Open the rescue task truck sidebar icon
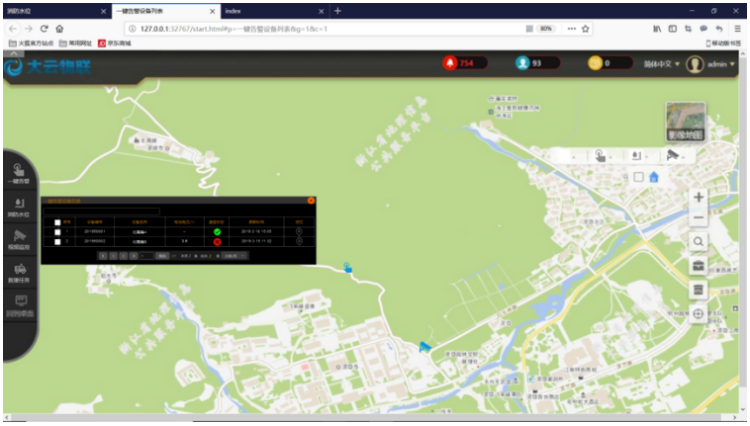Viewport: 750px width, 426px height. [19, 273]
